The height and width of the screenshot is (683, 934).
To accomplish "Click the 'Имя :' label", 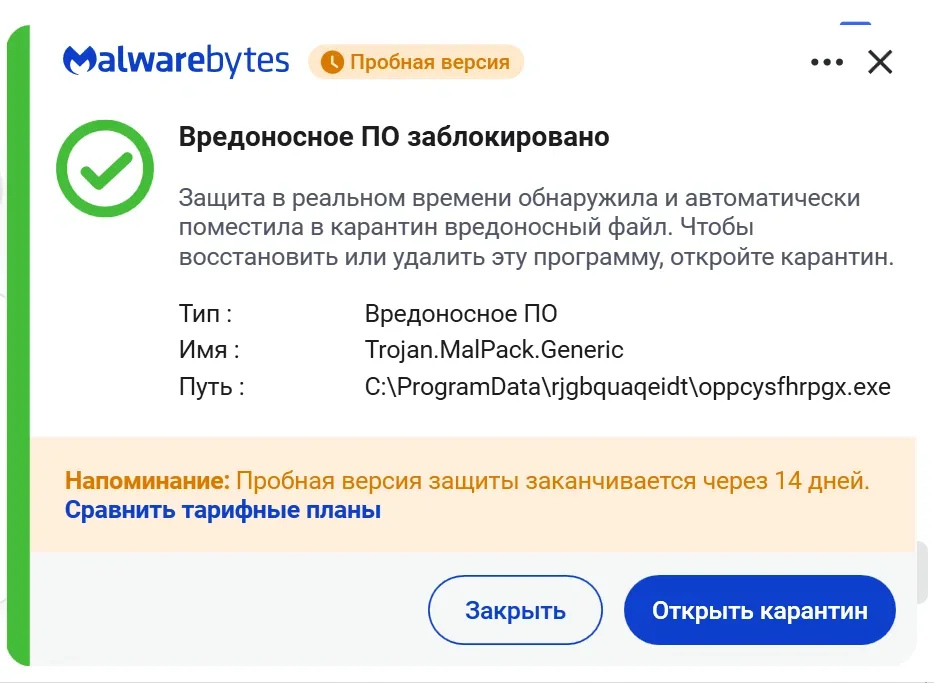I will [208, 350].
